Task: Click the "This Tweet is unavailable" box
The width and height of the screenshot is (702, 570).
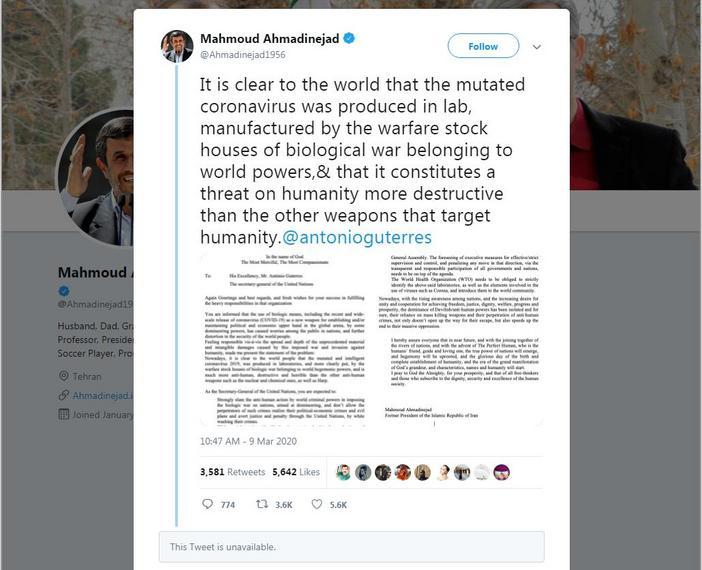Action: (x=351, y=546)
